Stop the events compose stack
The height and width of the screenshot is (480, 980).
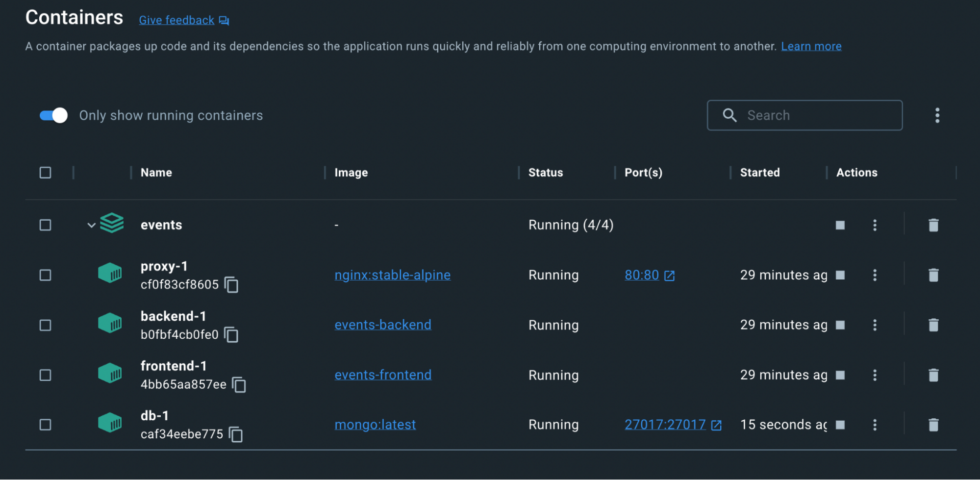click(x=840, y=225)
